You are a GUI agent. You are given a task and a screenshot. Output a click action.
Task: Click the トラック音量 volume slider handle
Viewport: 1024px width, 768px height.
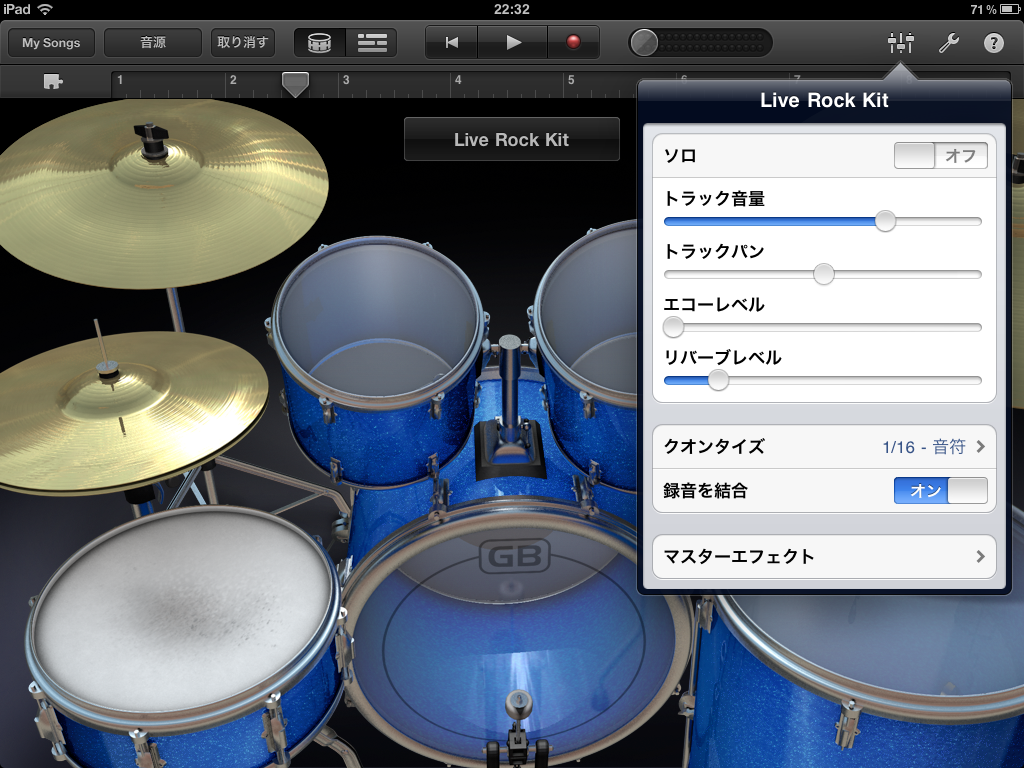[885, 221]
